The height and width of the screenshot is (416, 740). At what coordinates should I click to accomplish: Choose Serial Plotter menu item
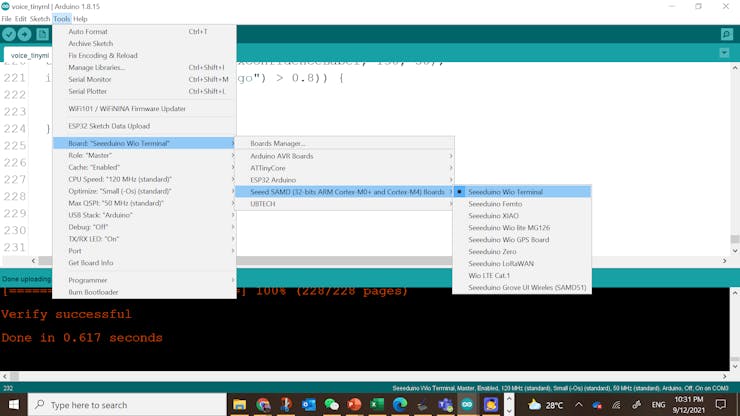(144, 91)
